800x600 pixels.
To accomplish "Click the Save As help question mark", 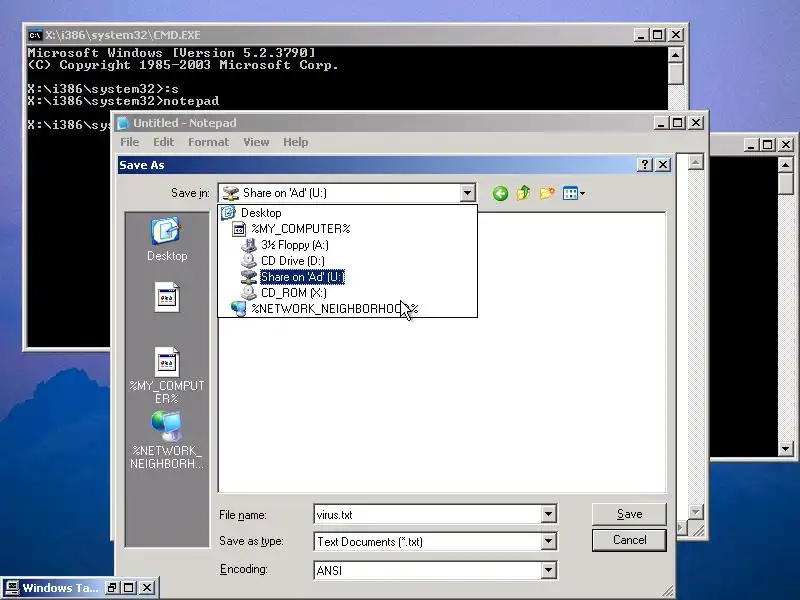I will 645,164.
